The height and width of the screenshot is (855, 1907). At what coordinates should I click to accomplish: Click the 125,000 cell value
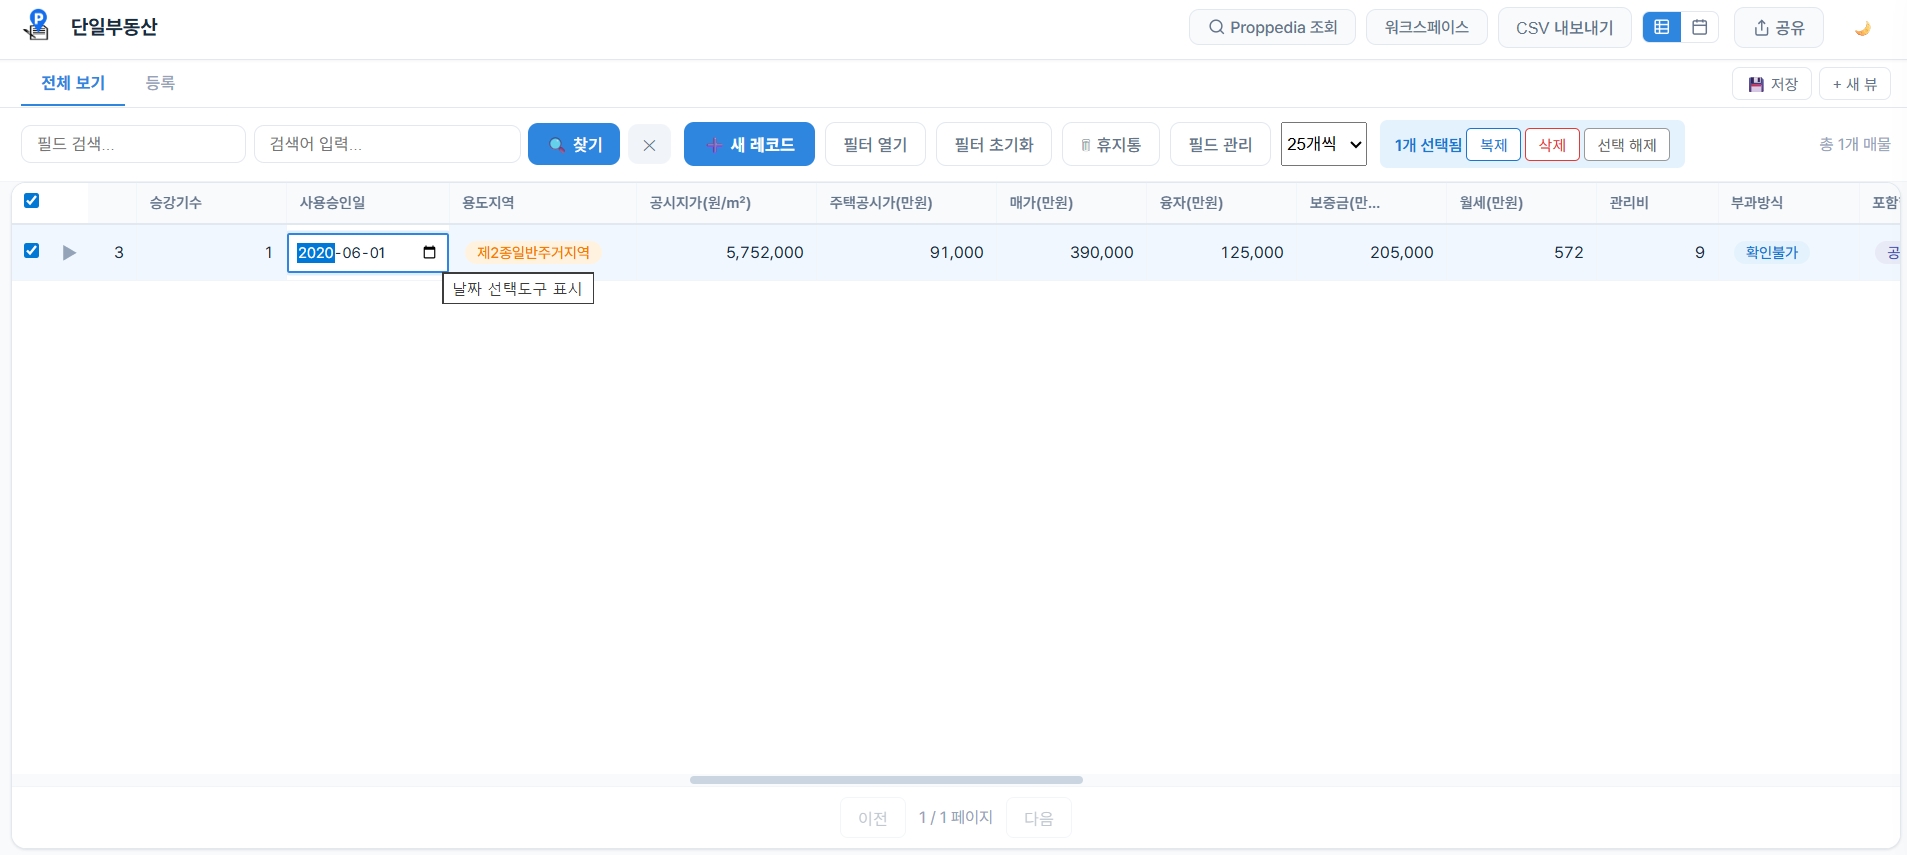click(1252, 252)
